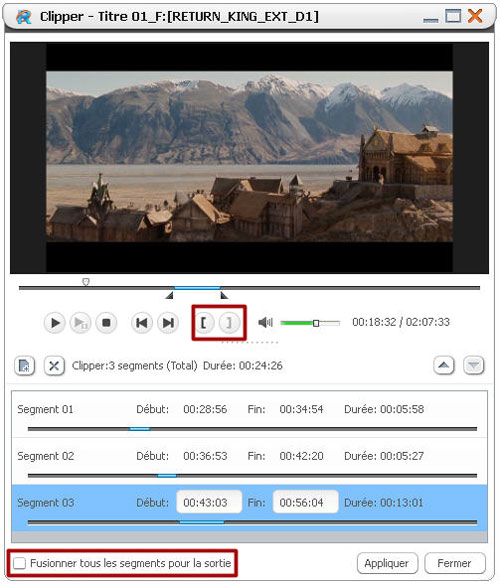Screen dimensions: 500x584
Task: Click Segment 03 mini timeline bar
Action: pyautogui.click(x=252, y=522)
